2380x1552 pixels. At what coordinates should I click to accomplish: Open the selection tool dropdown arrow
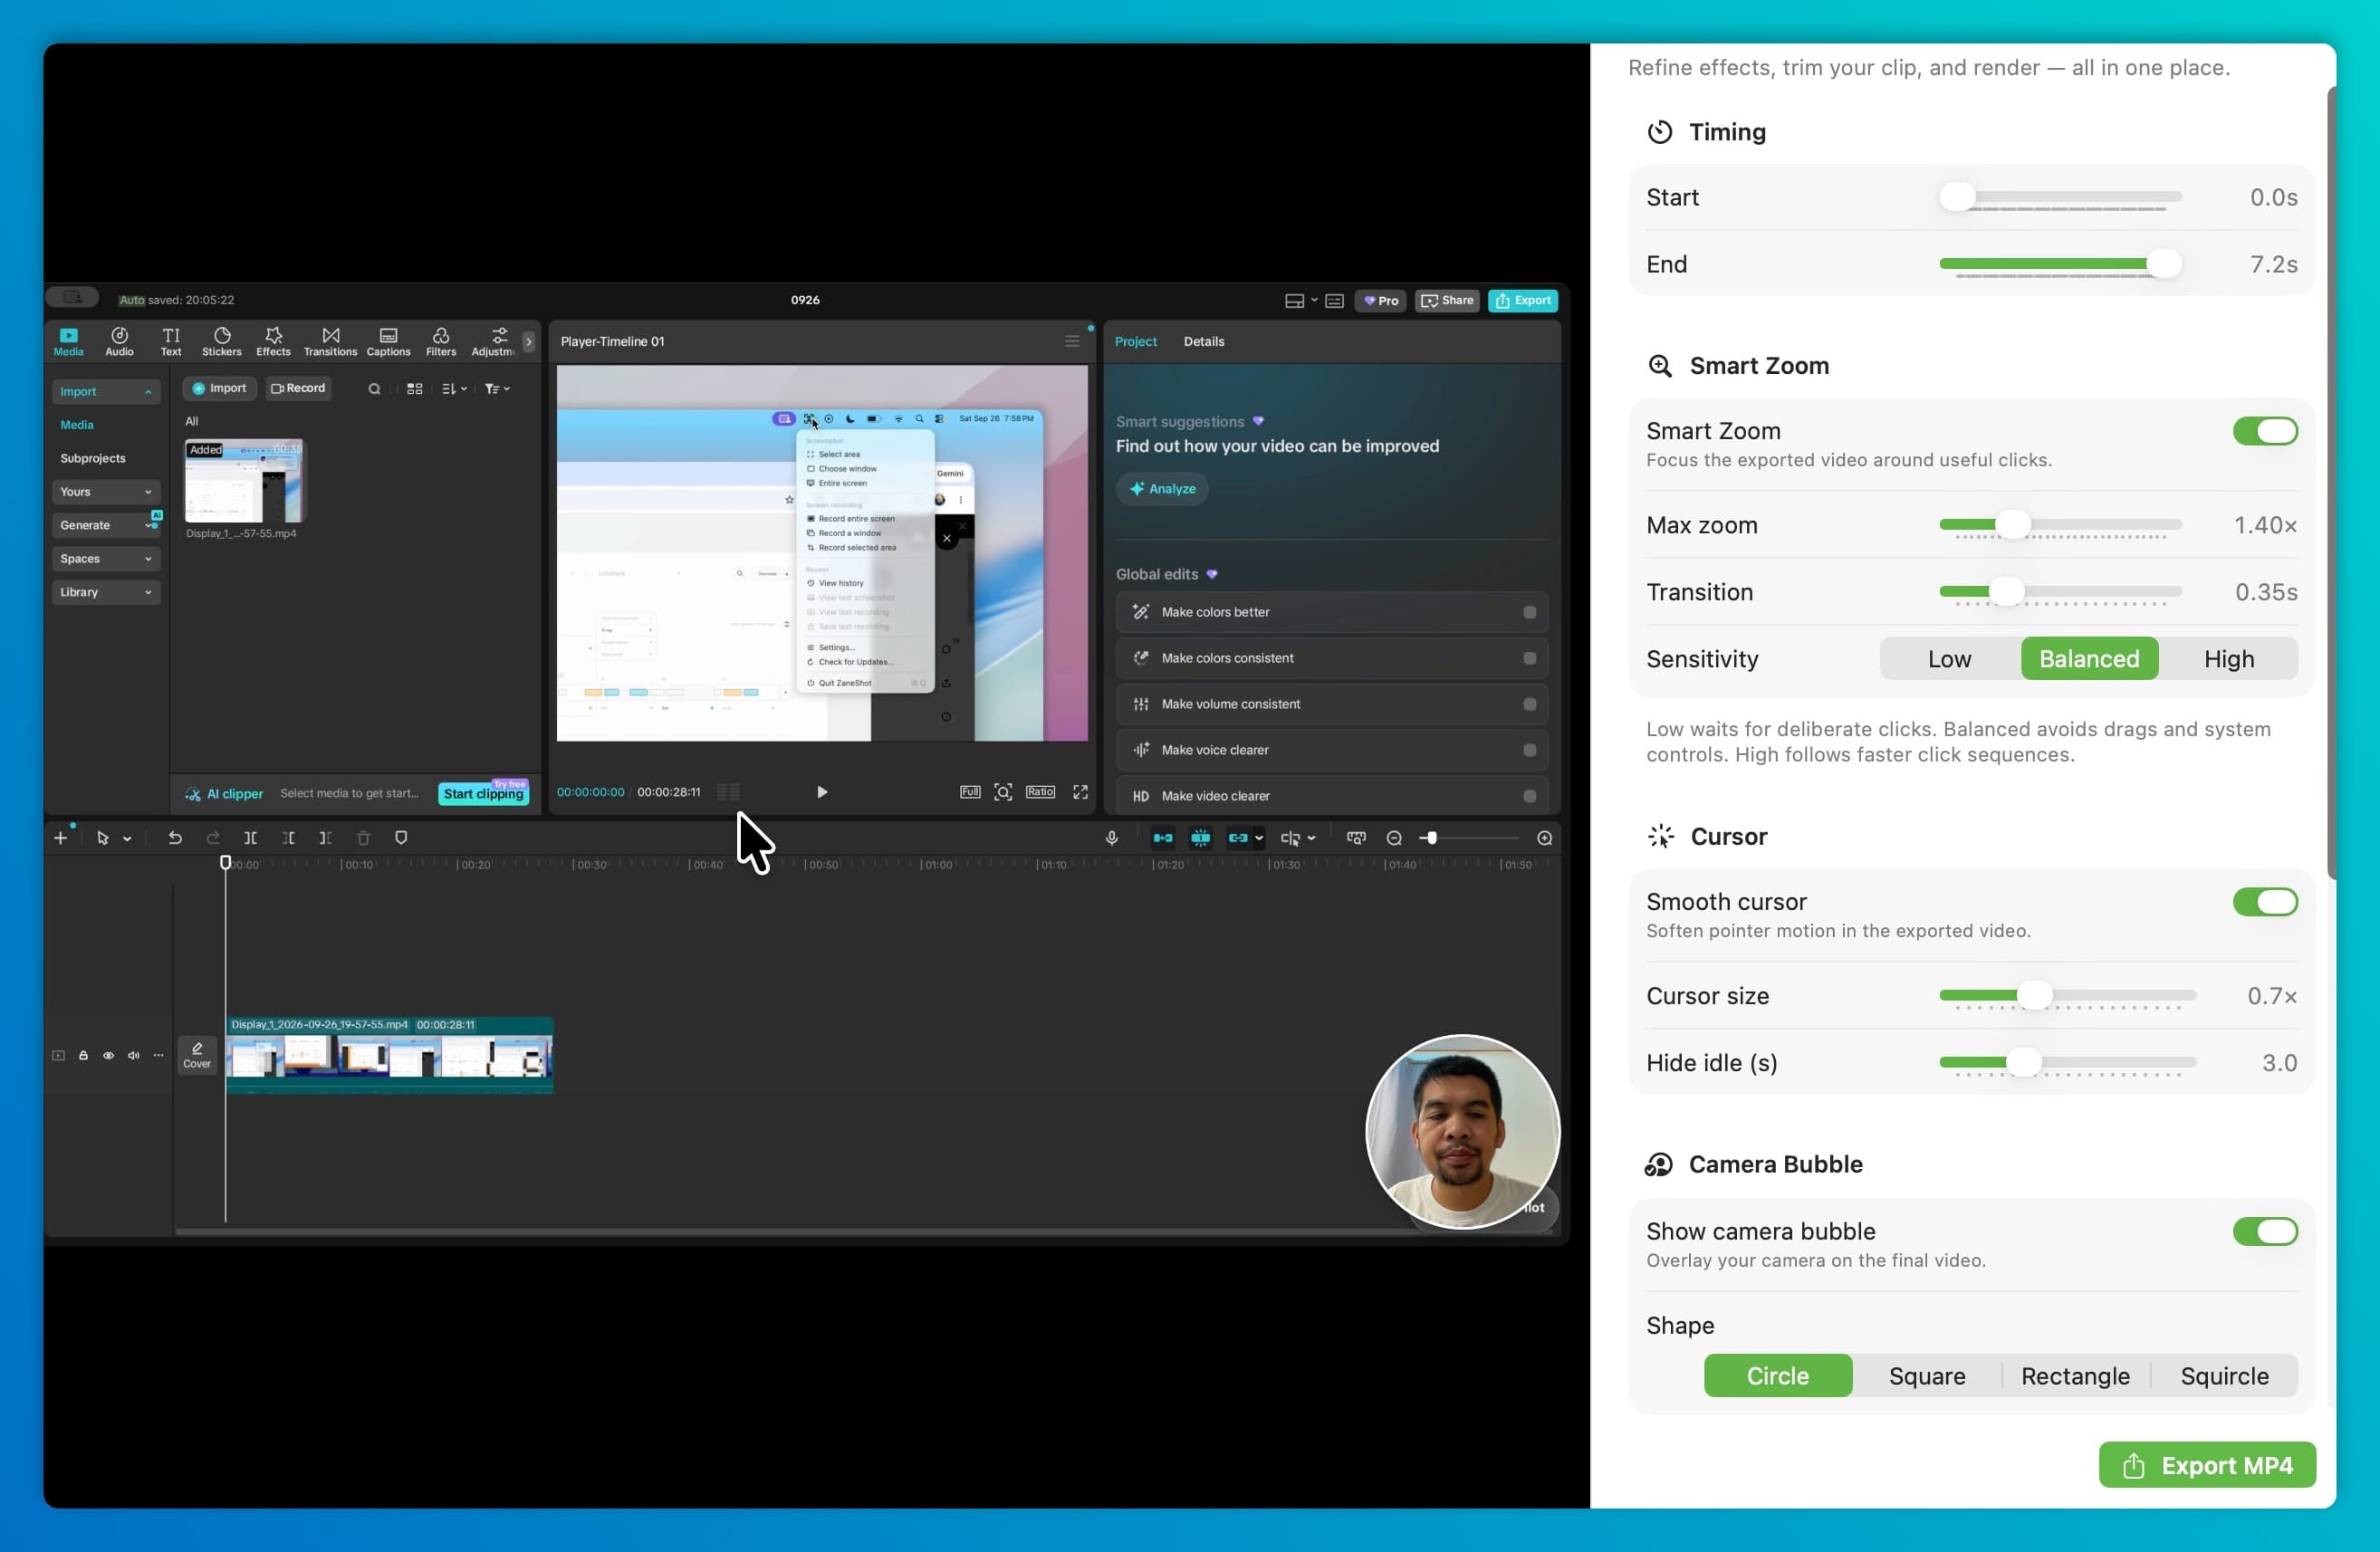point(127,839)
